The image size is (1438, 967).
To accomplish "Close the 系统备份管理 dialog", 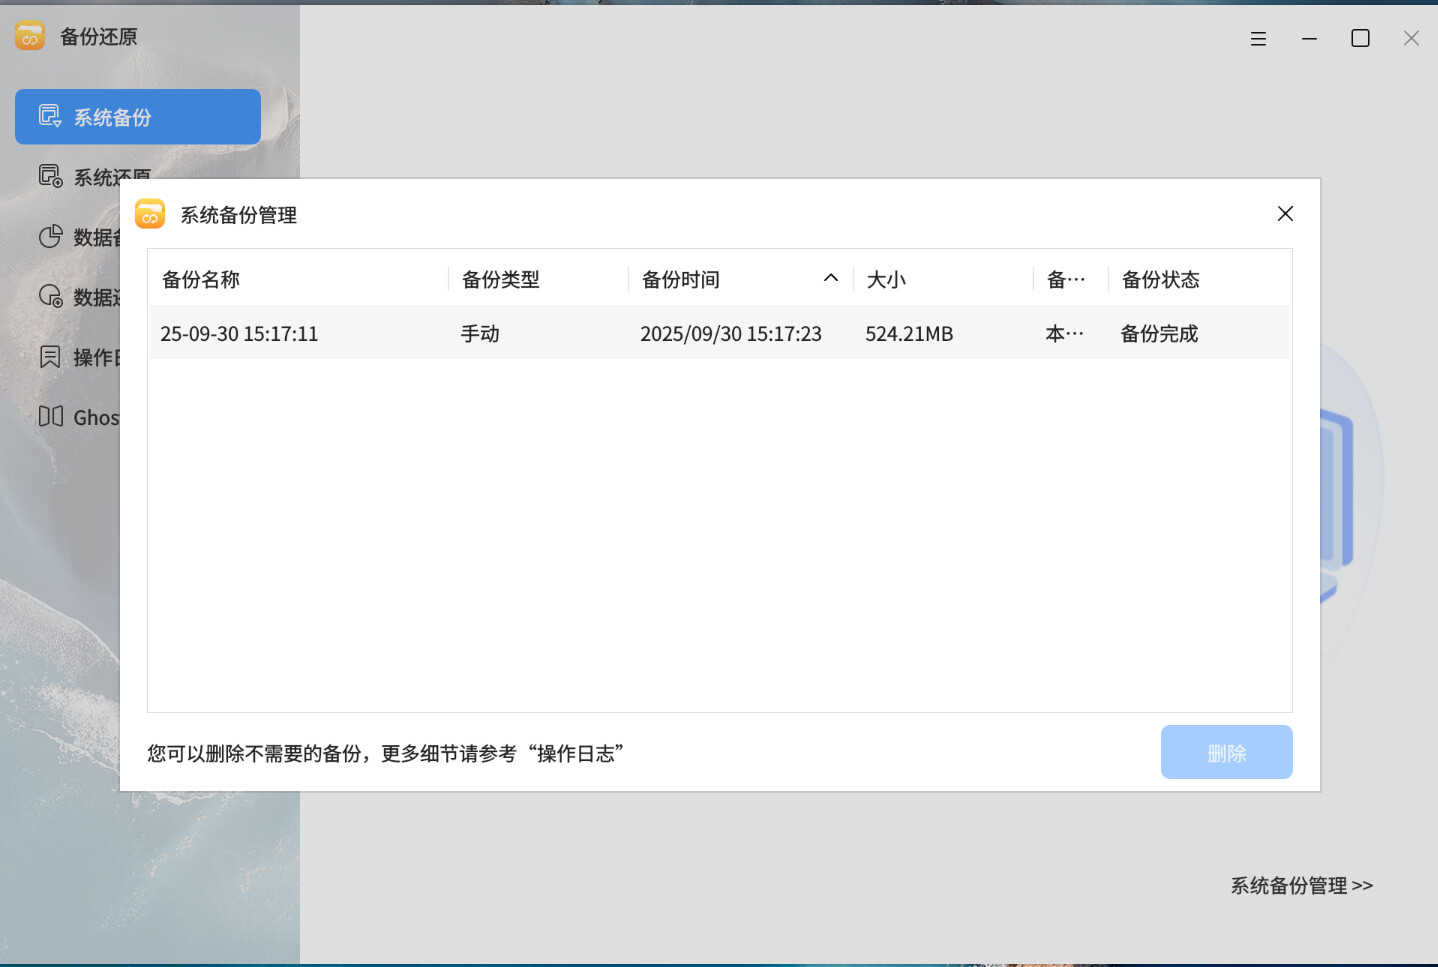I will [x=1285, y=214].
